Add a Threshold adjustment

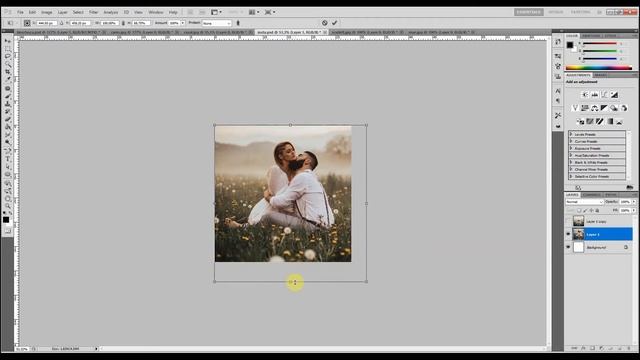[x=600, y=122]
